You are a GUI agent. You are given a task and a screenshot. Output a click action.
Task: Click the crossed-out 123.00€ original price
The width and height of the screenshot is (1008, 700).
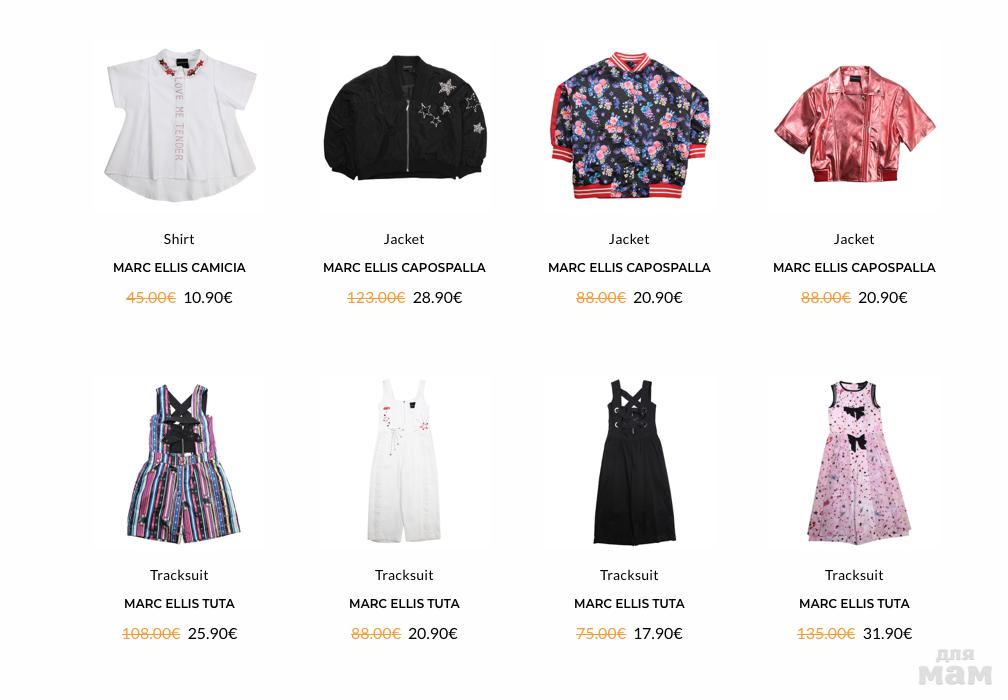(376, 298)
